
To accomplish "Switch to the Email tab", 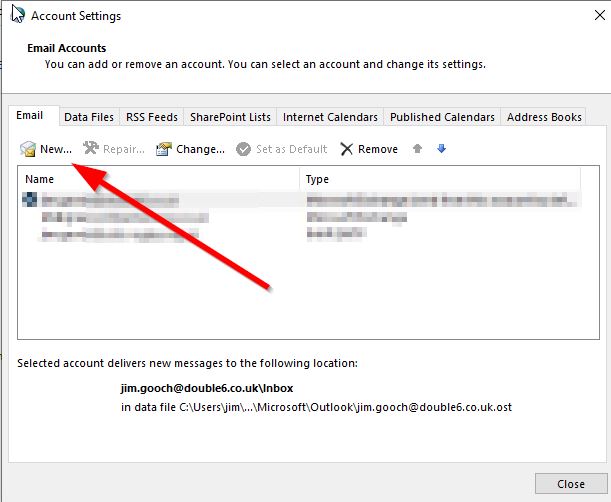I will [30, 116].
